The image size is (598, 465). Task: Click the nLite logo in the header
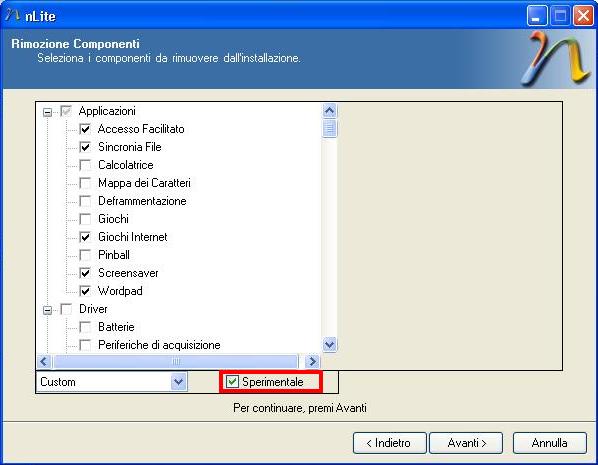[x=556, y=58]
